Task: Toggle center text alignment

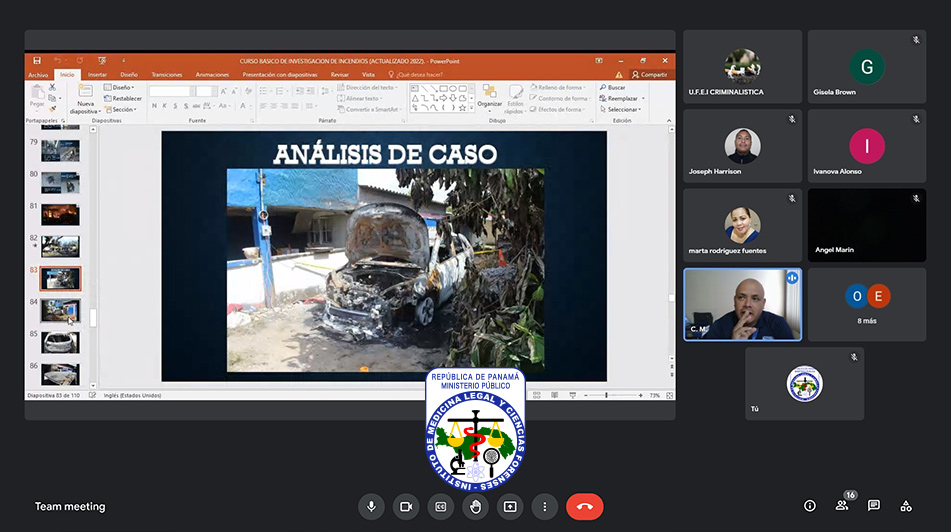Action: point(274,106)
